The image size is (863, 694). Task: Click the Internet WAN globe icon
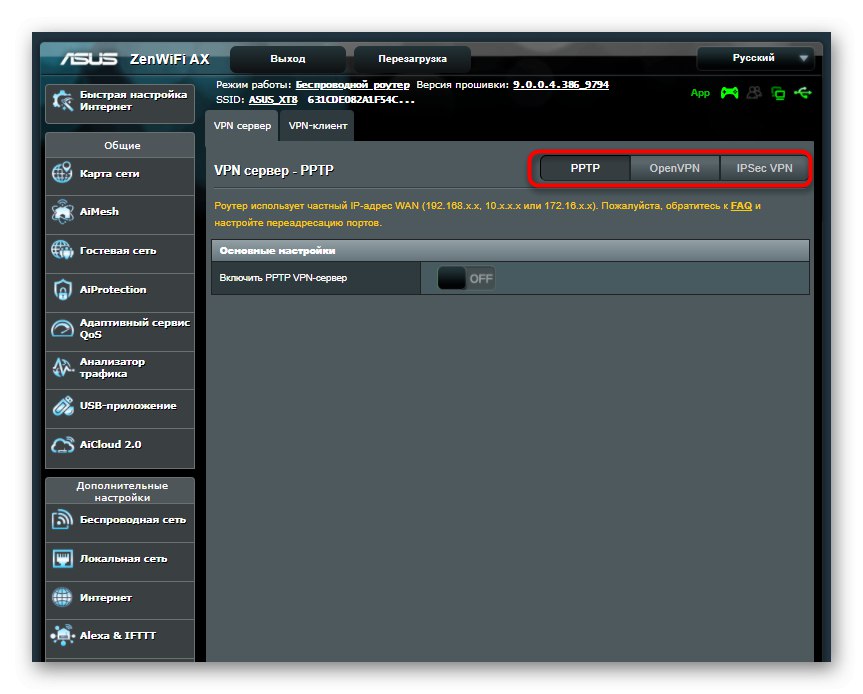click(x=62, y=597)
